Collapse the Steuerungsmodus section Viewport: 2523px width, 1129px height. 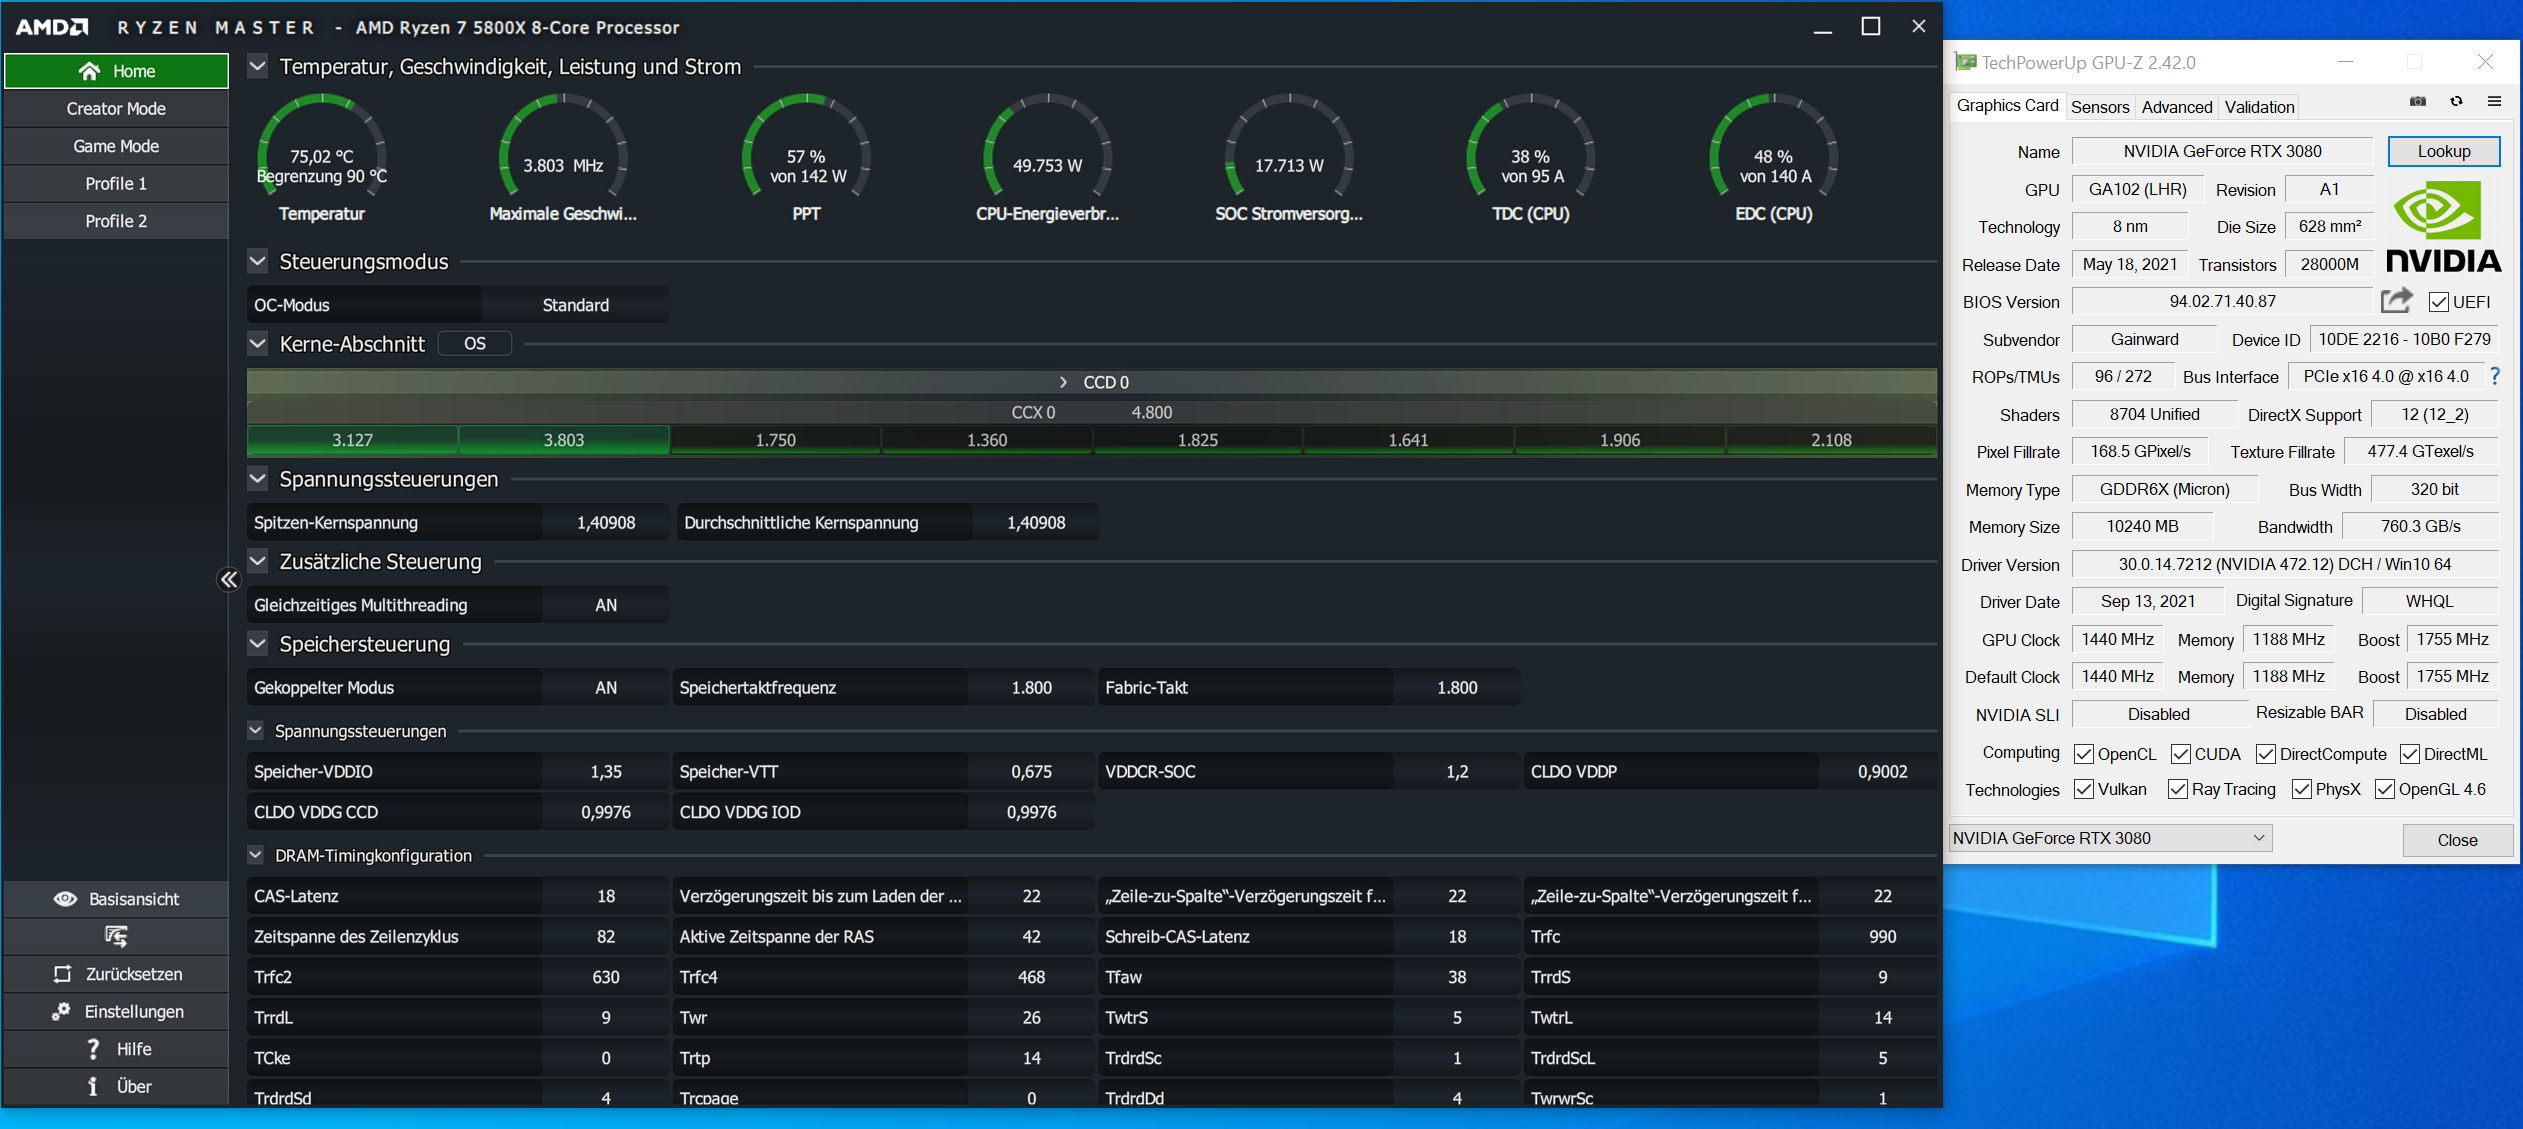[258, 262]
